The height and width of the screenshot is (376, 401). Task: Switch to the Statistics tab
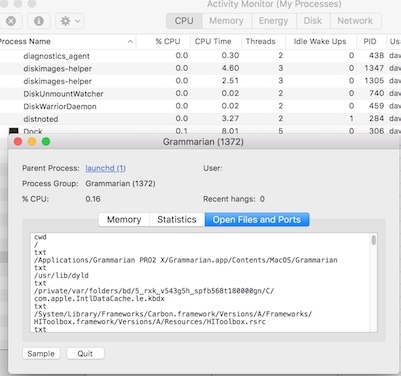pos(177,220)
